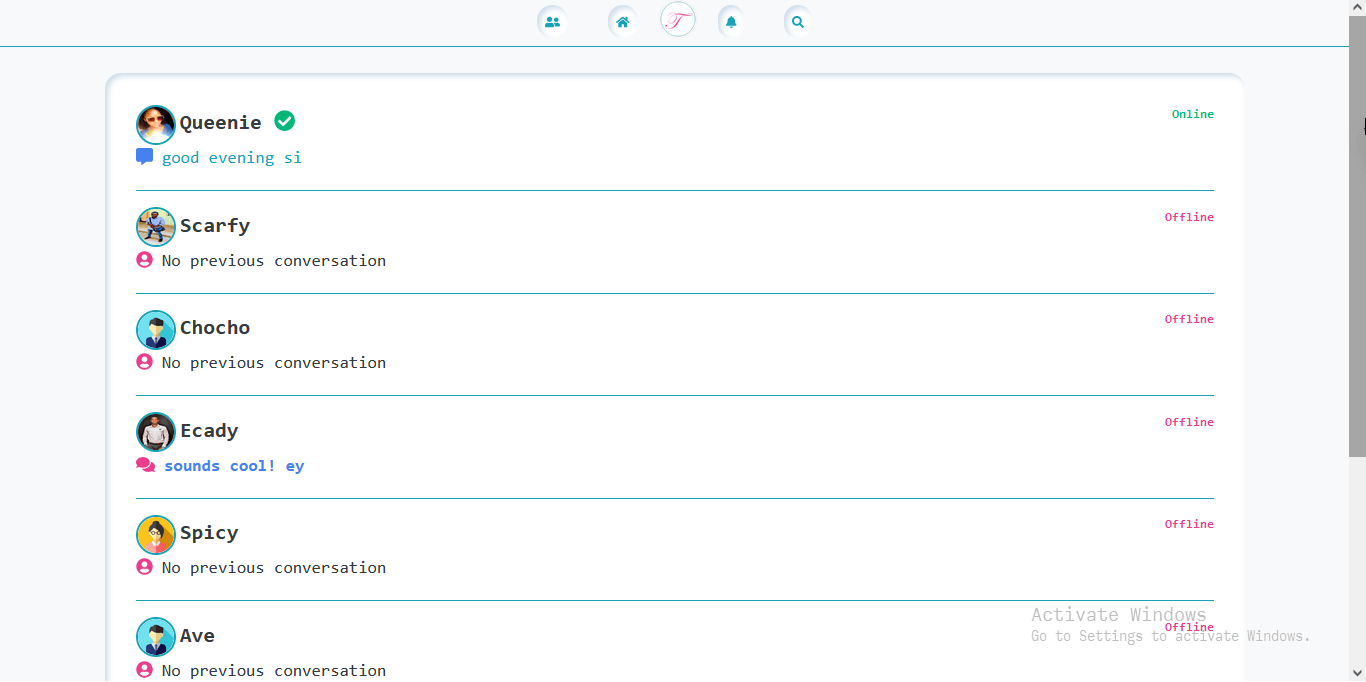The width and height of the screenshot is (1366, 682).
Task: Click the vertical page scrollbar
Action: [1357, 240]
